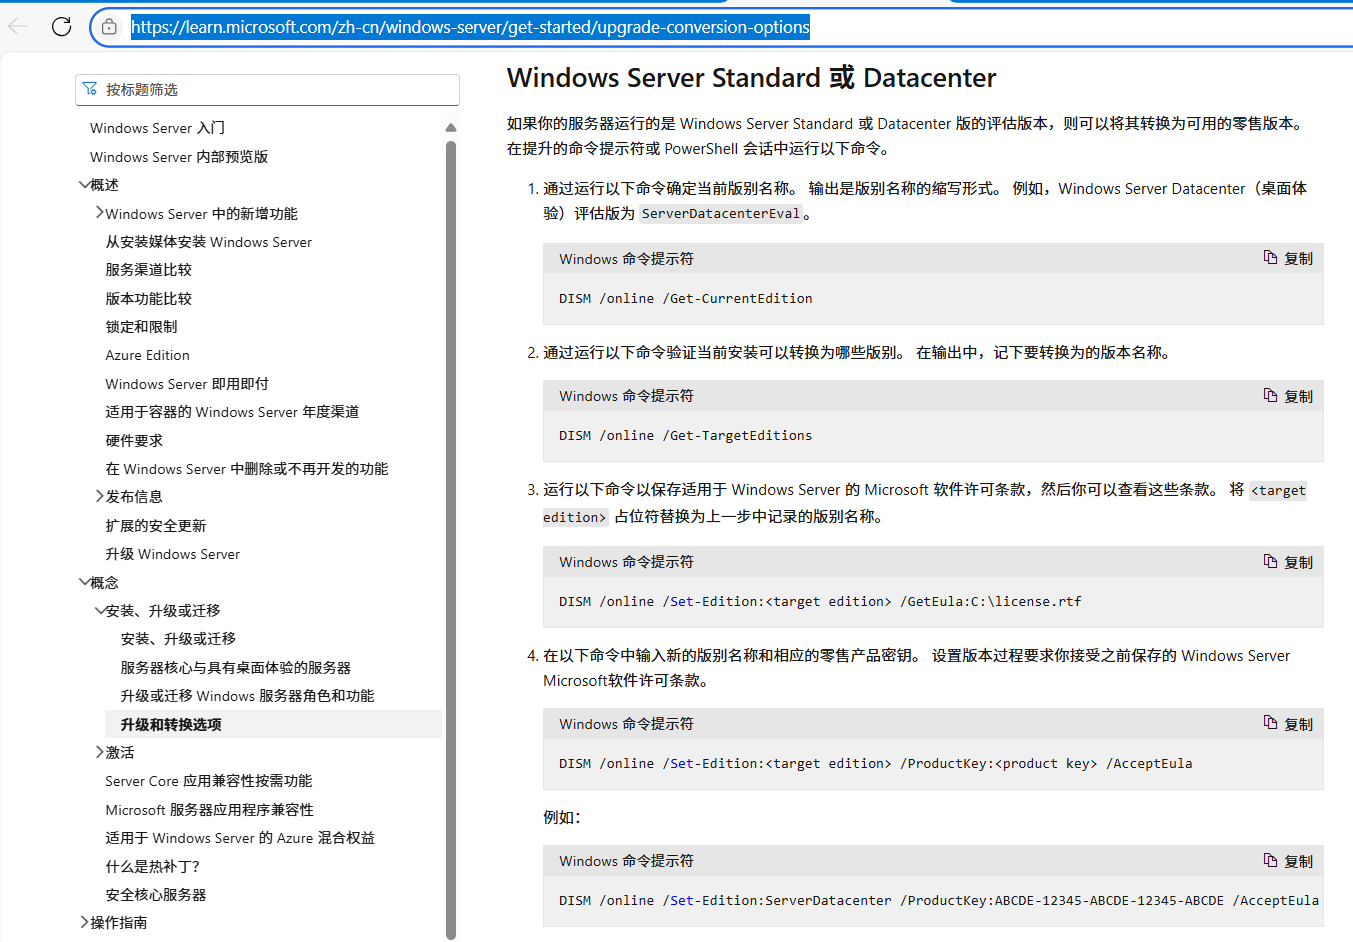Open Azure Edition page
The width and height of the screenshot is (1353, 942).
[x=147, y=355]
